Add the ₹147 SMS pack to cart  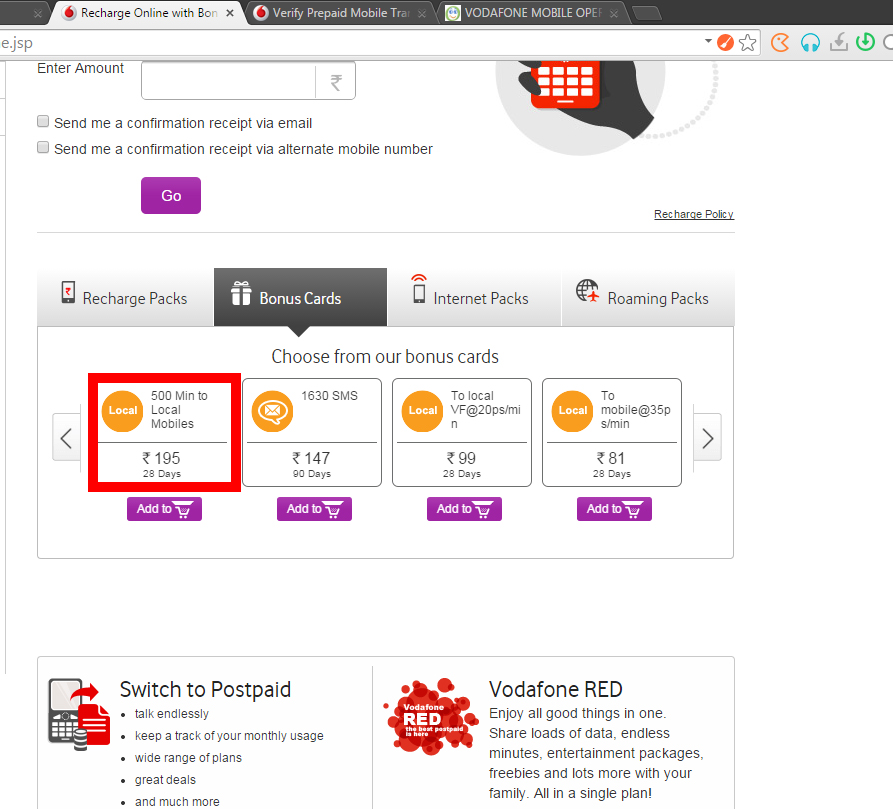(x=314, y=509)
